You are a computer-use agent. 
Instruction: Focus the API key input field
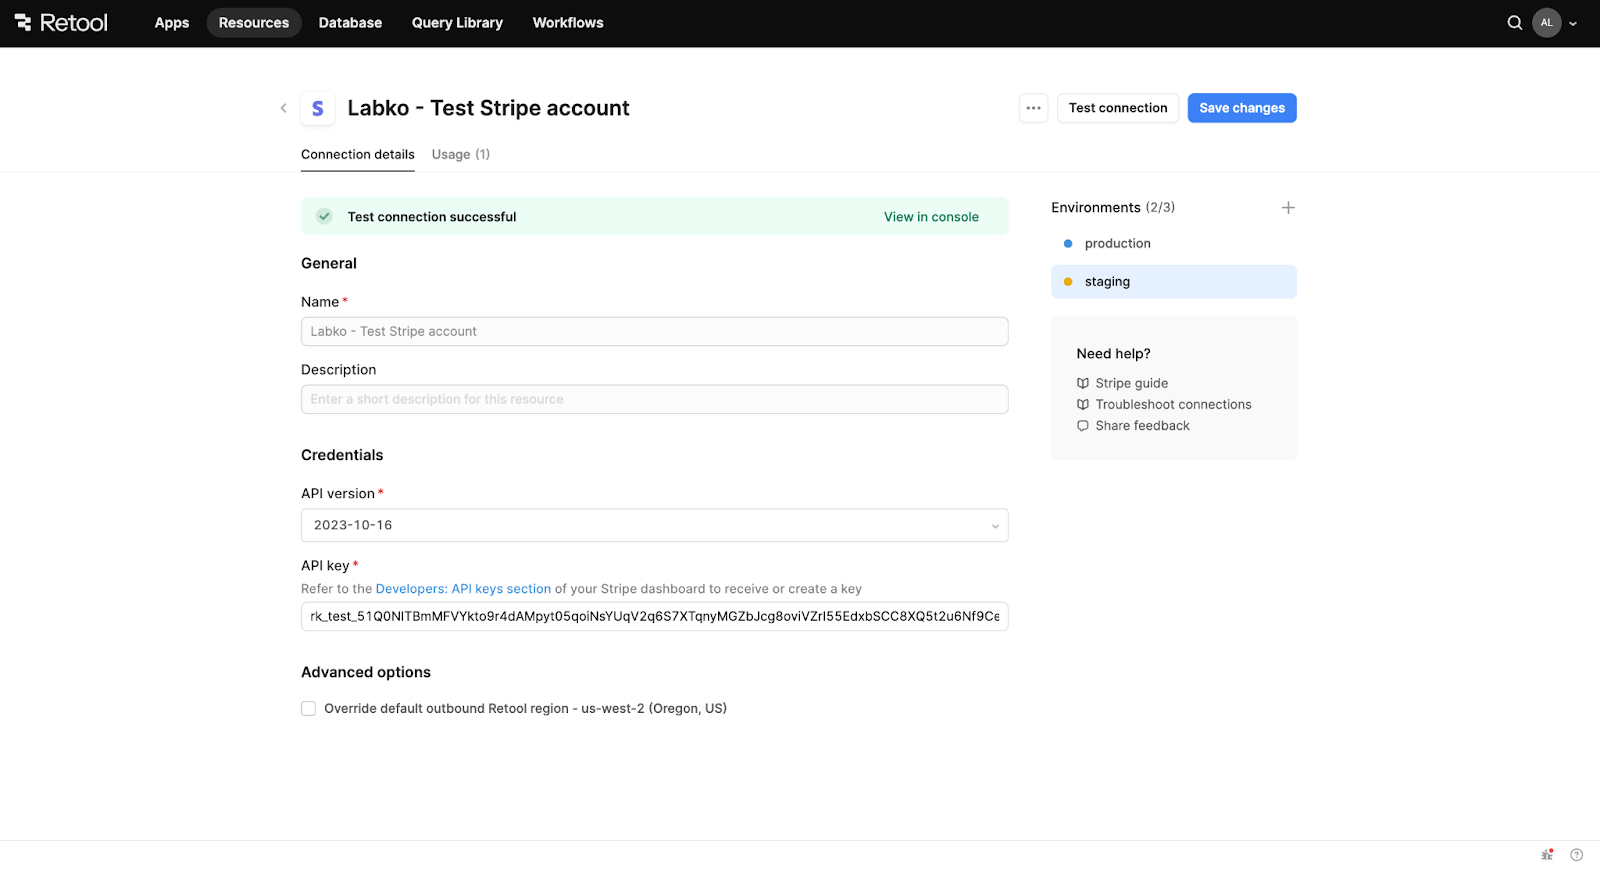654,616
